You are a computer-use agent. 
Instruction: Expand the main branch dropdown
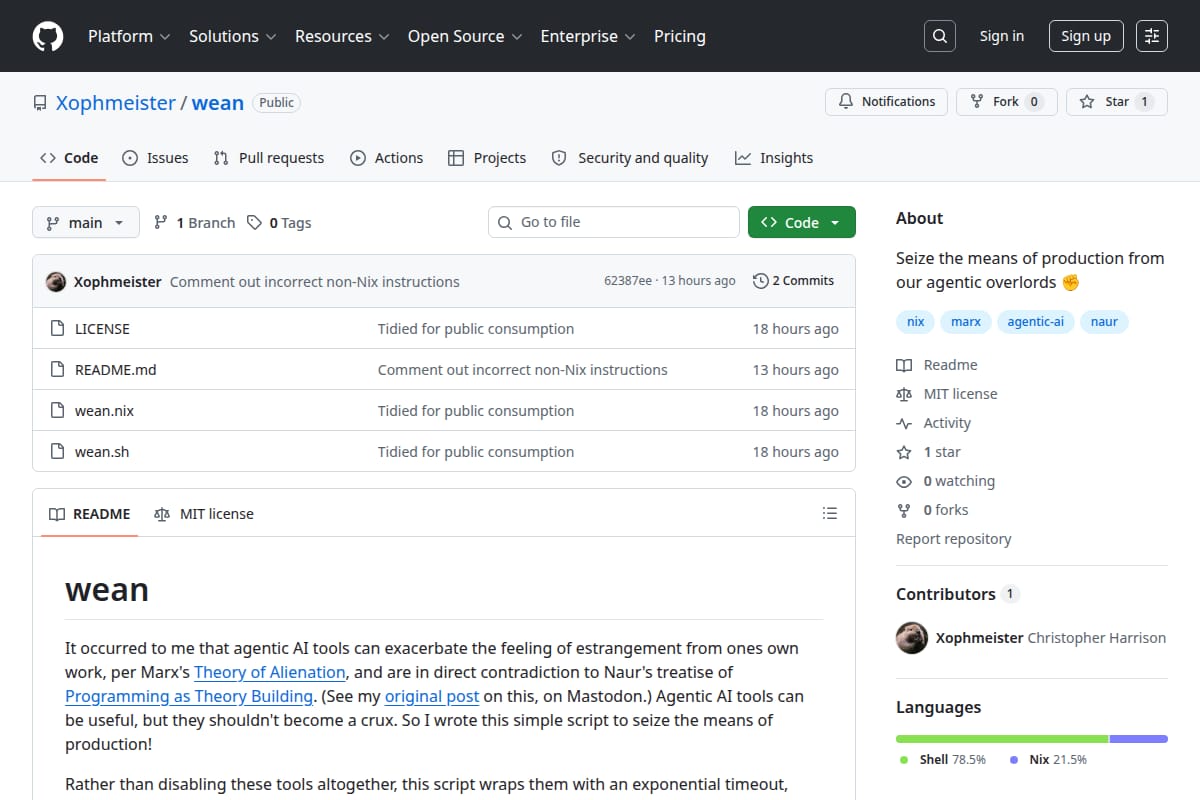coord(85,222)
